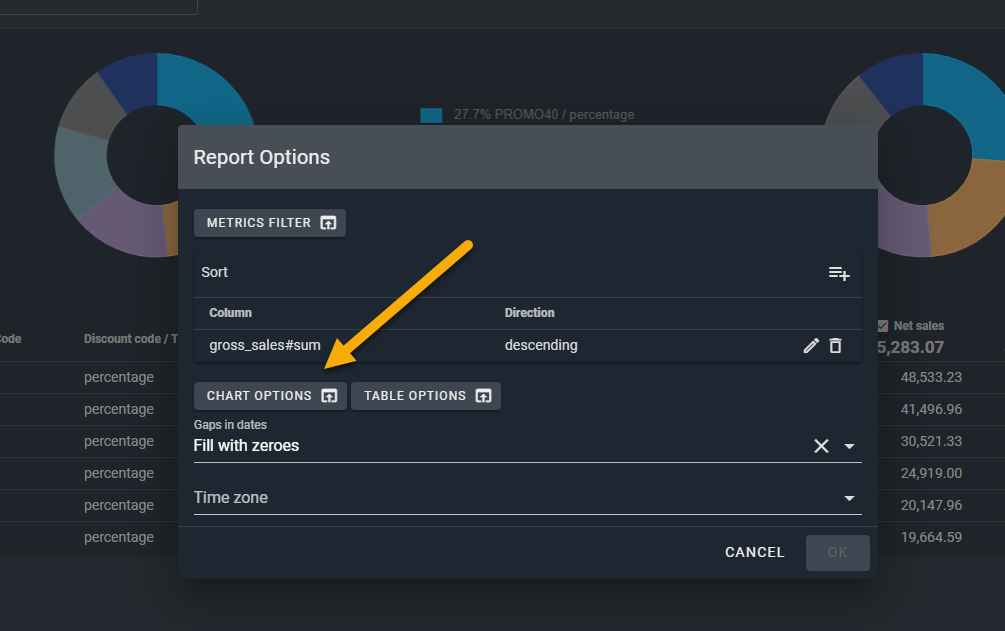
Task: Delete the gross_sales#sum sort row
Action: [x=836, y=346]
